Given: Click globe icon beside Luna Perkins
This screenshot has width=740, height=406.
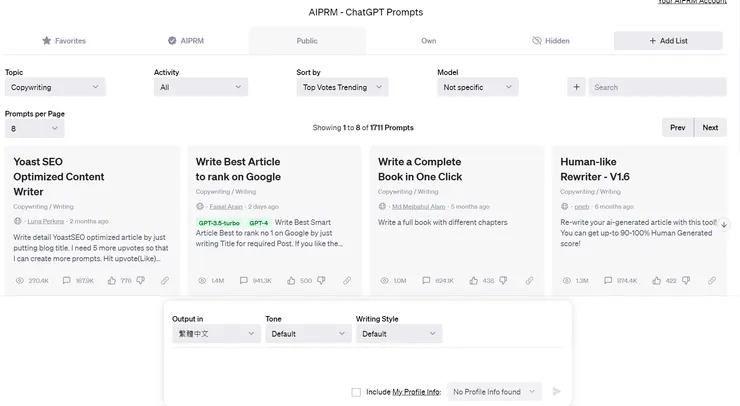Looking at the screenshot, I should [17, 221].
